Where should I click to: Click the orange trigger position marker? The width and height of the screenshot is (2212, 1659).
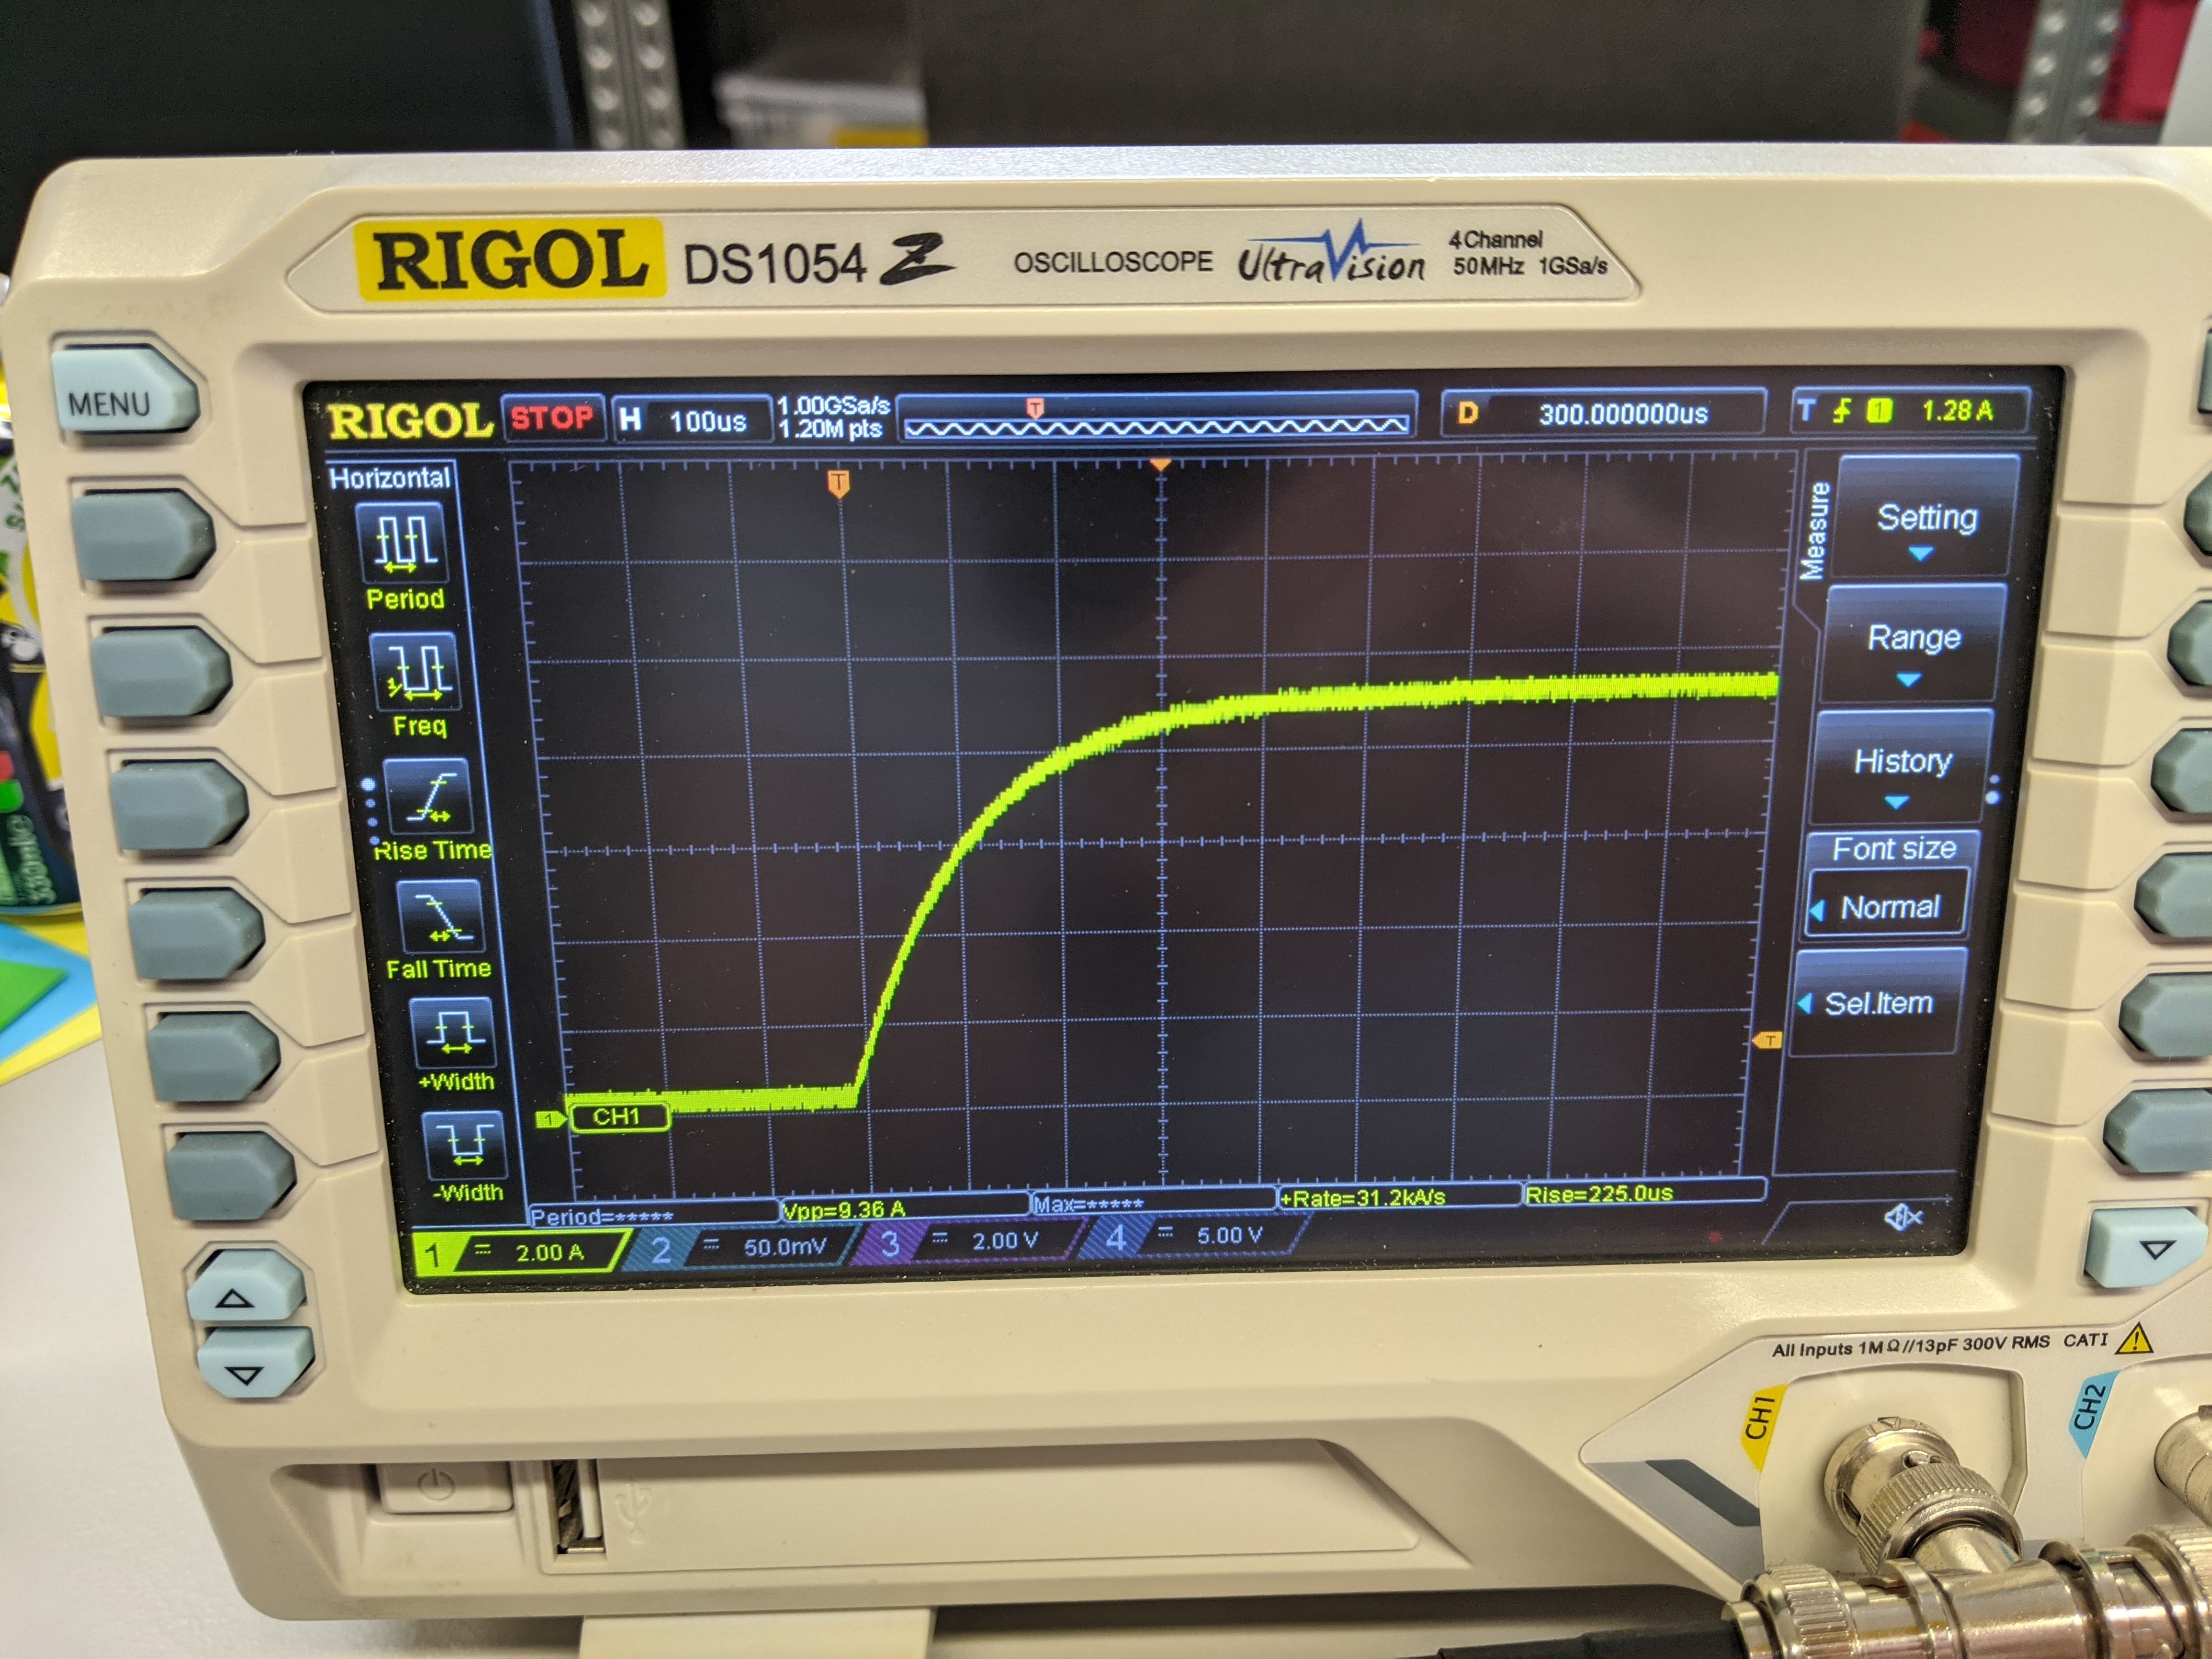click(x=838, y=484)
